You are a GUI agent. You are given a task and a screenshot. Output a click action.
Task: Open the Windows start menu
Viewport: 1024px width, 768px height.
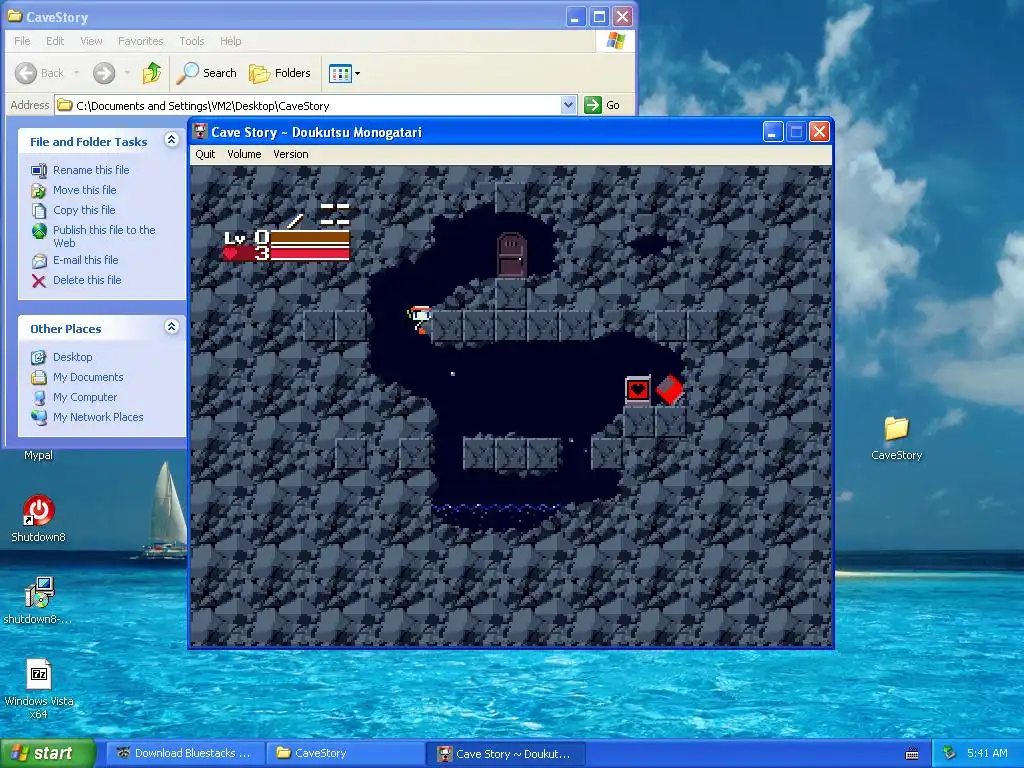[47, 753]
